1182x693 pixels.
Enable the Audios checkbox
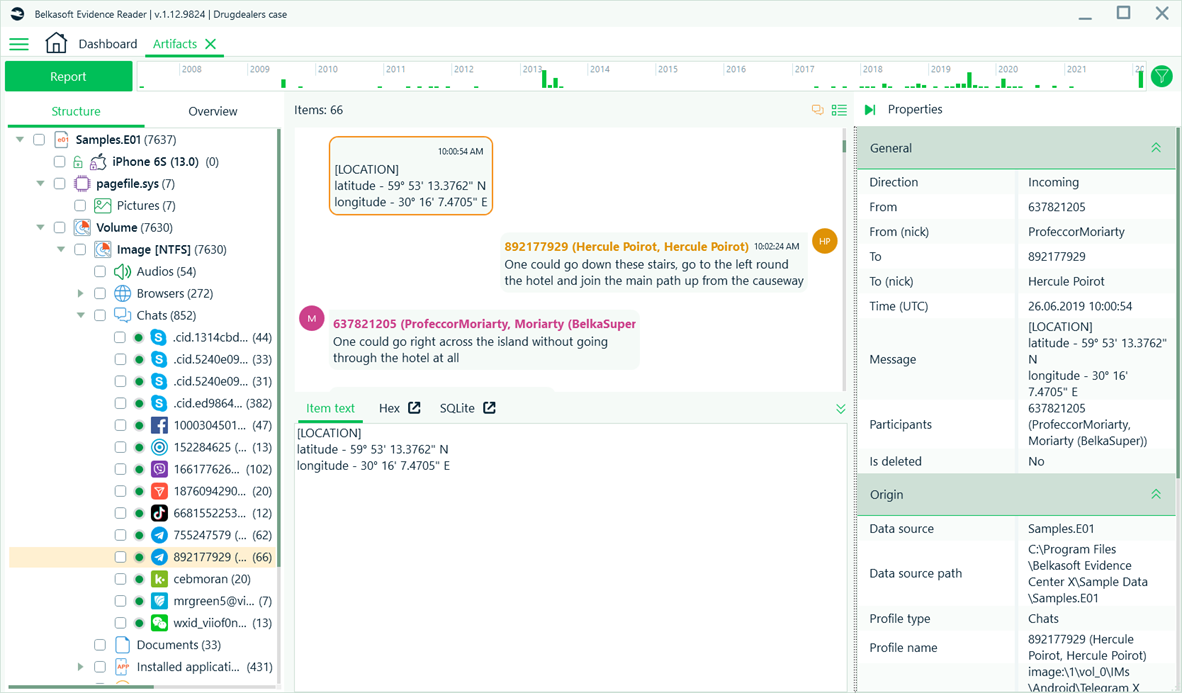tap(100, 271)
